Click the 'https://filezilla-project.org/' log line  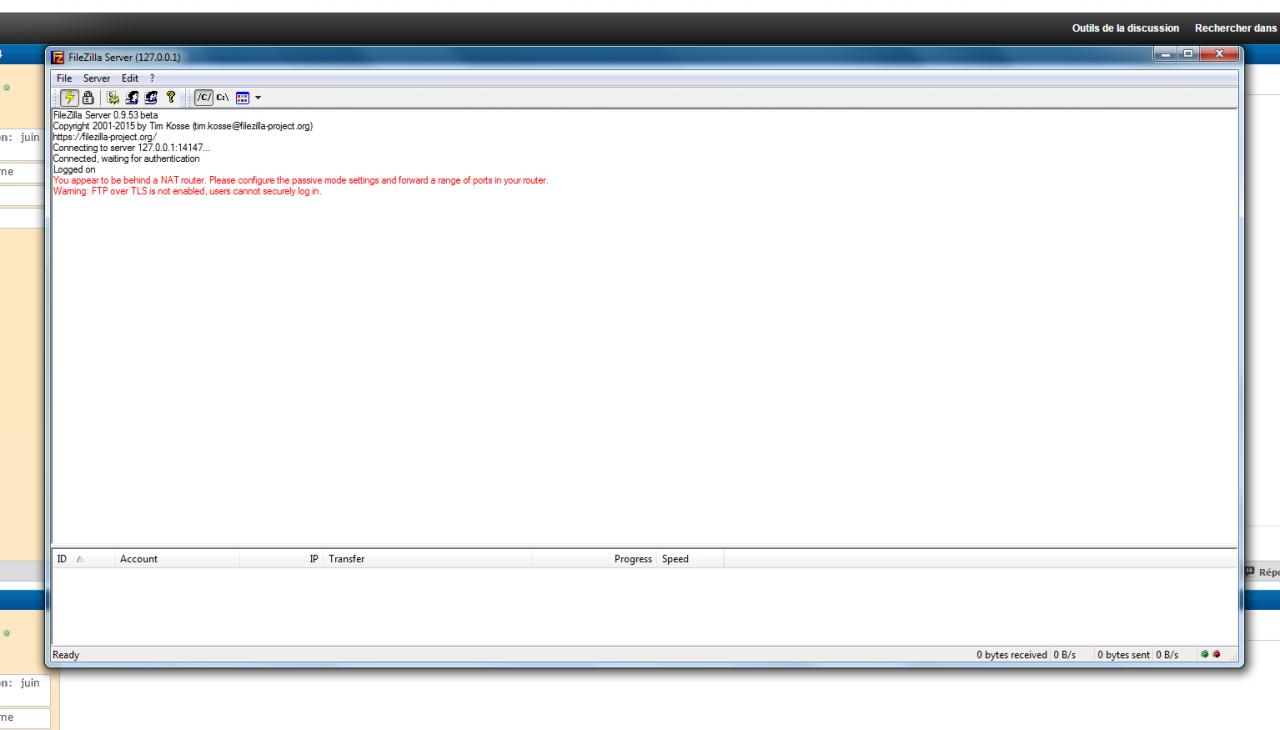point(104,137)
